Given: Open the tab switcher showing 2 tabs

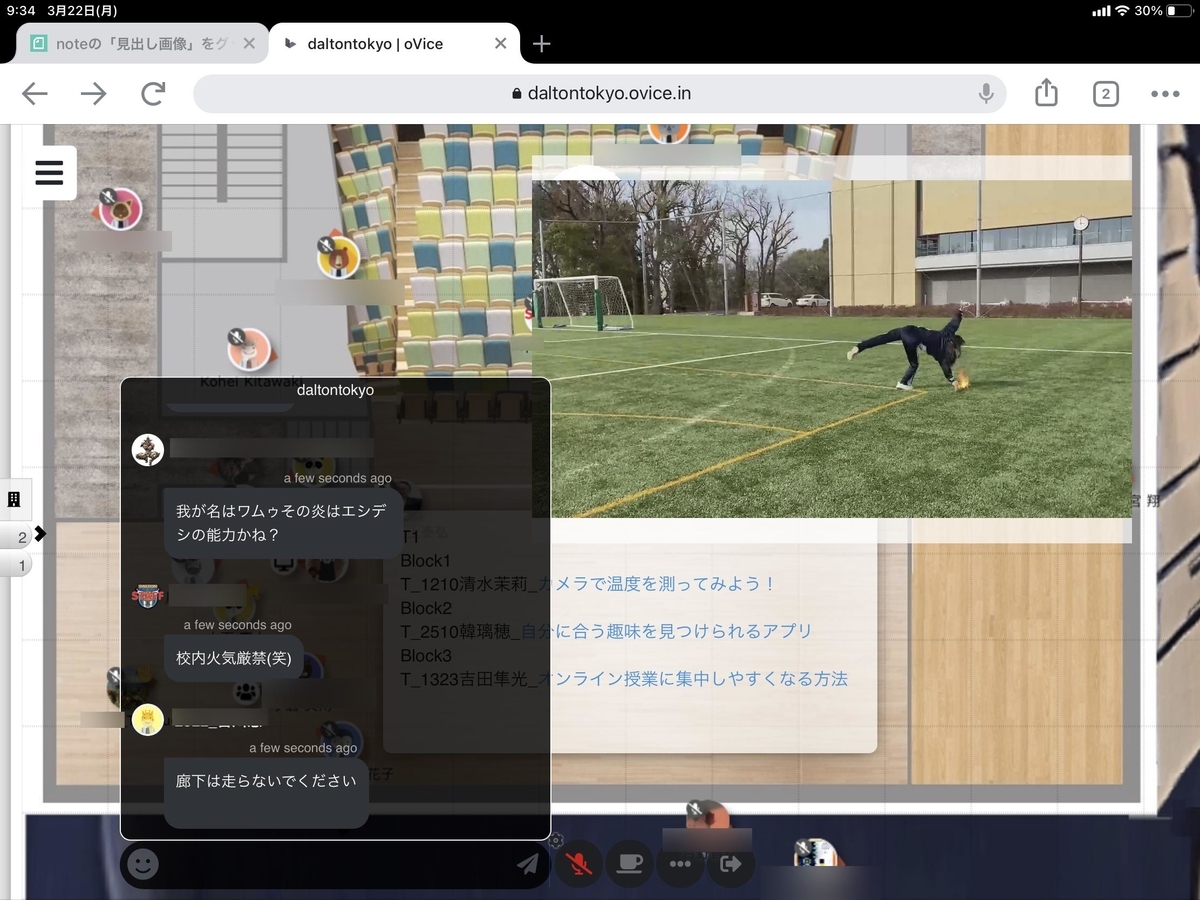Looking at the screenshot, I should [1105, 94].
